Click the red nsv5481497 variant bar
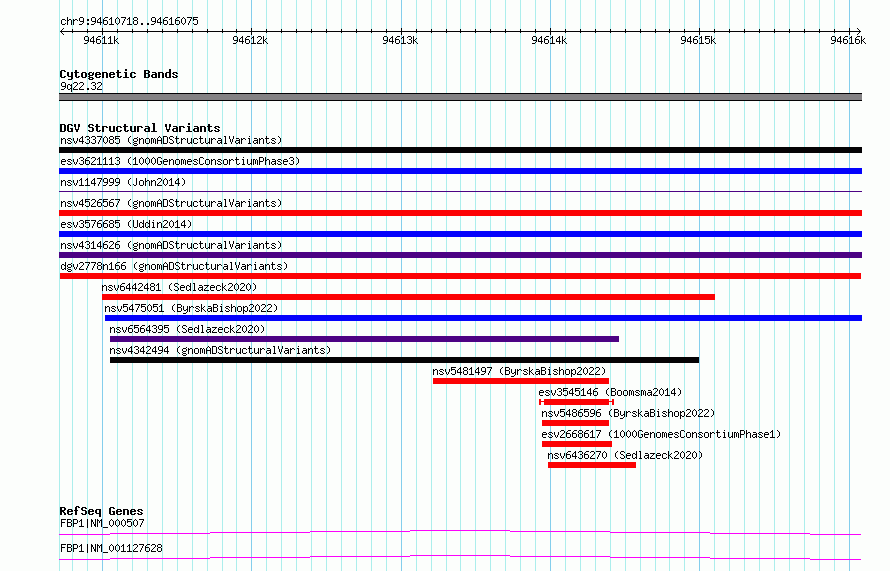This screenshot has height=571, width=890. pyautogui.click(x=520, y=381)
